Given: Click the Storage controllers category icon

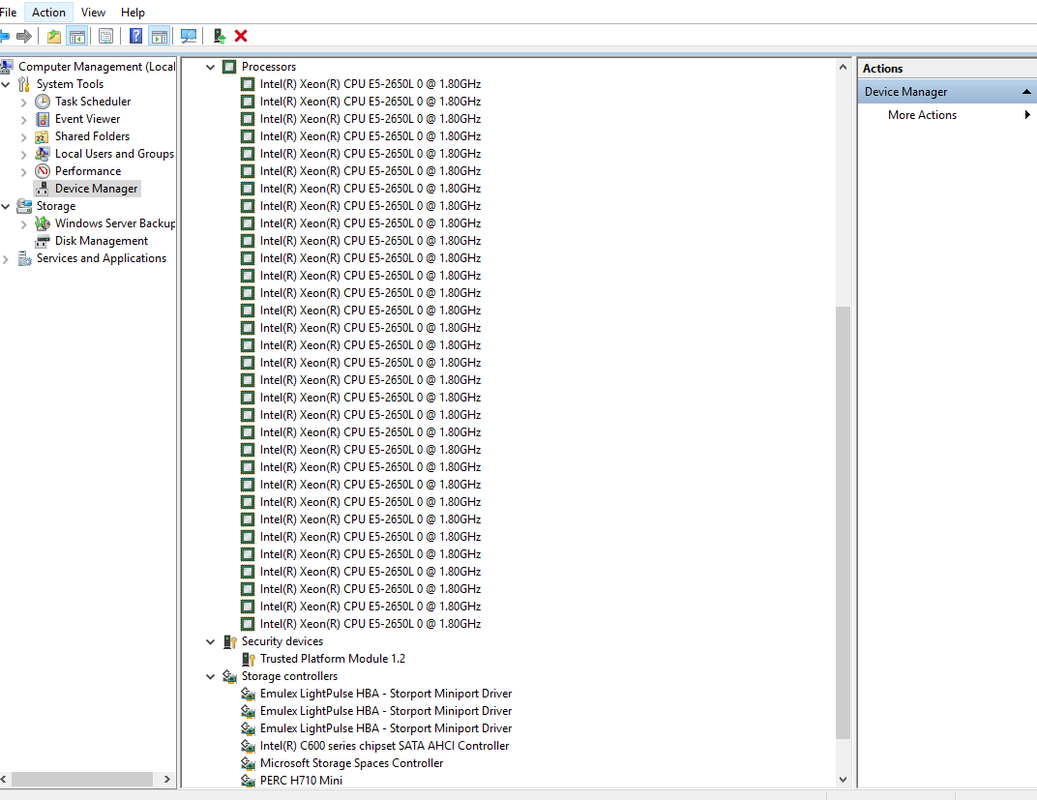Looking at the screenshot, I should point(229,676).
